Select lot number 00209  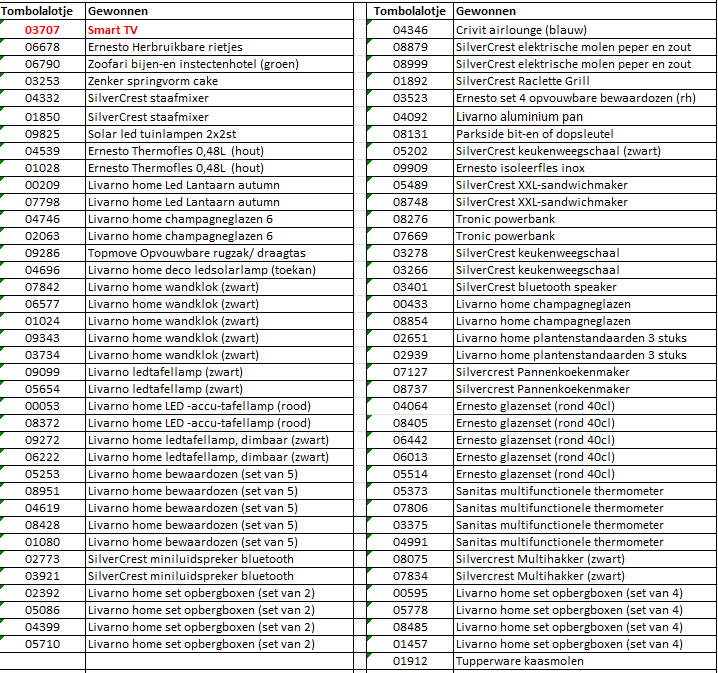point(42,185)
